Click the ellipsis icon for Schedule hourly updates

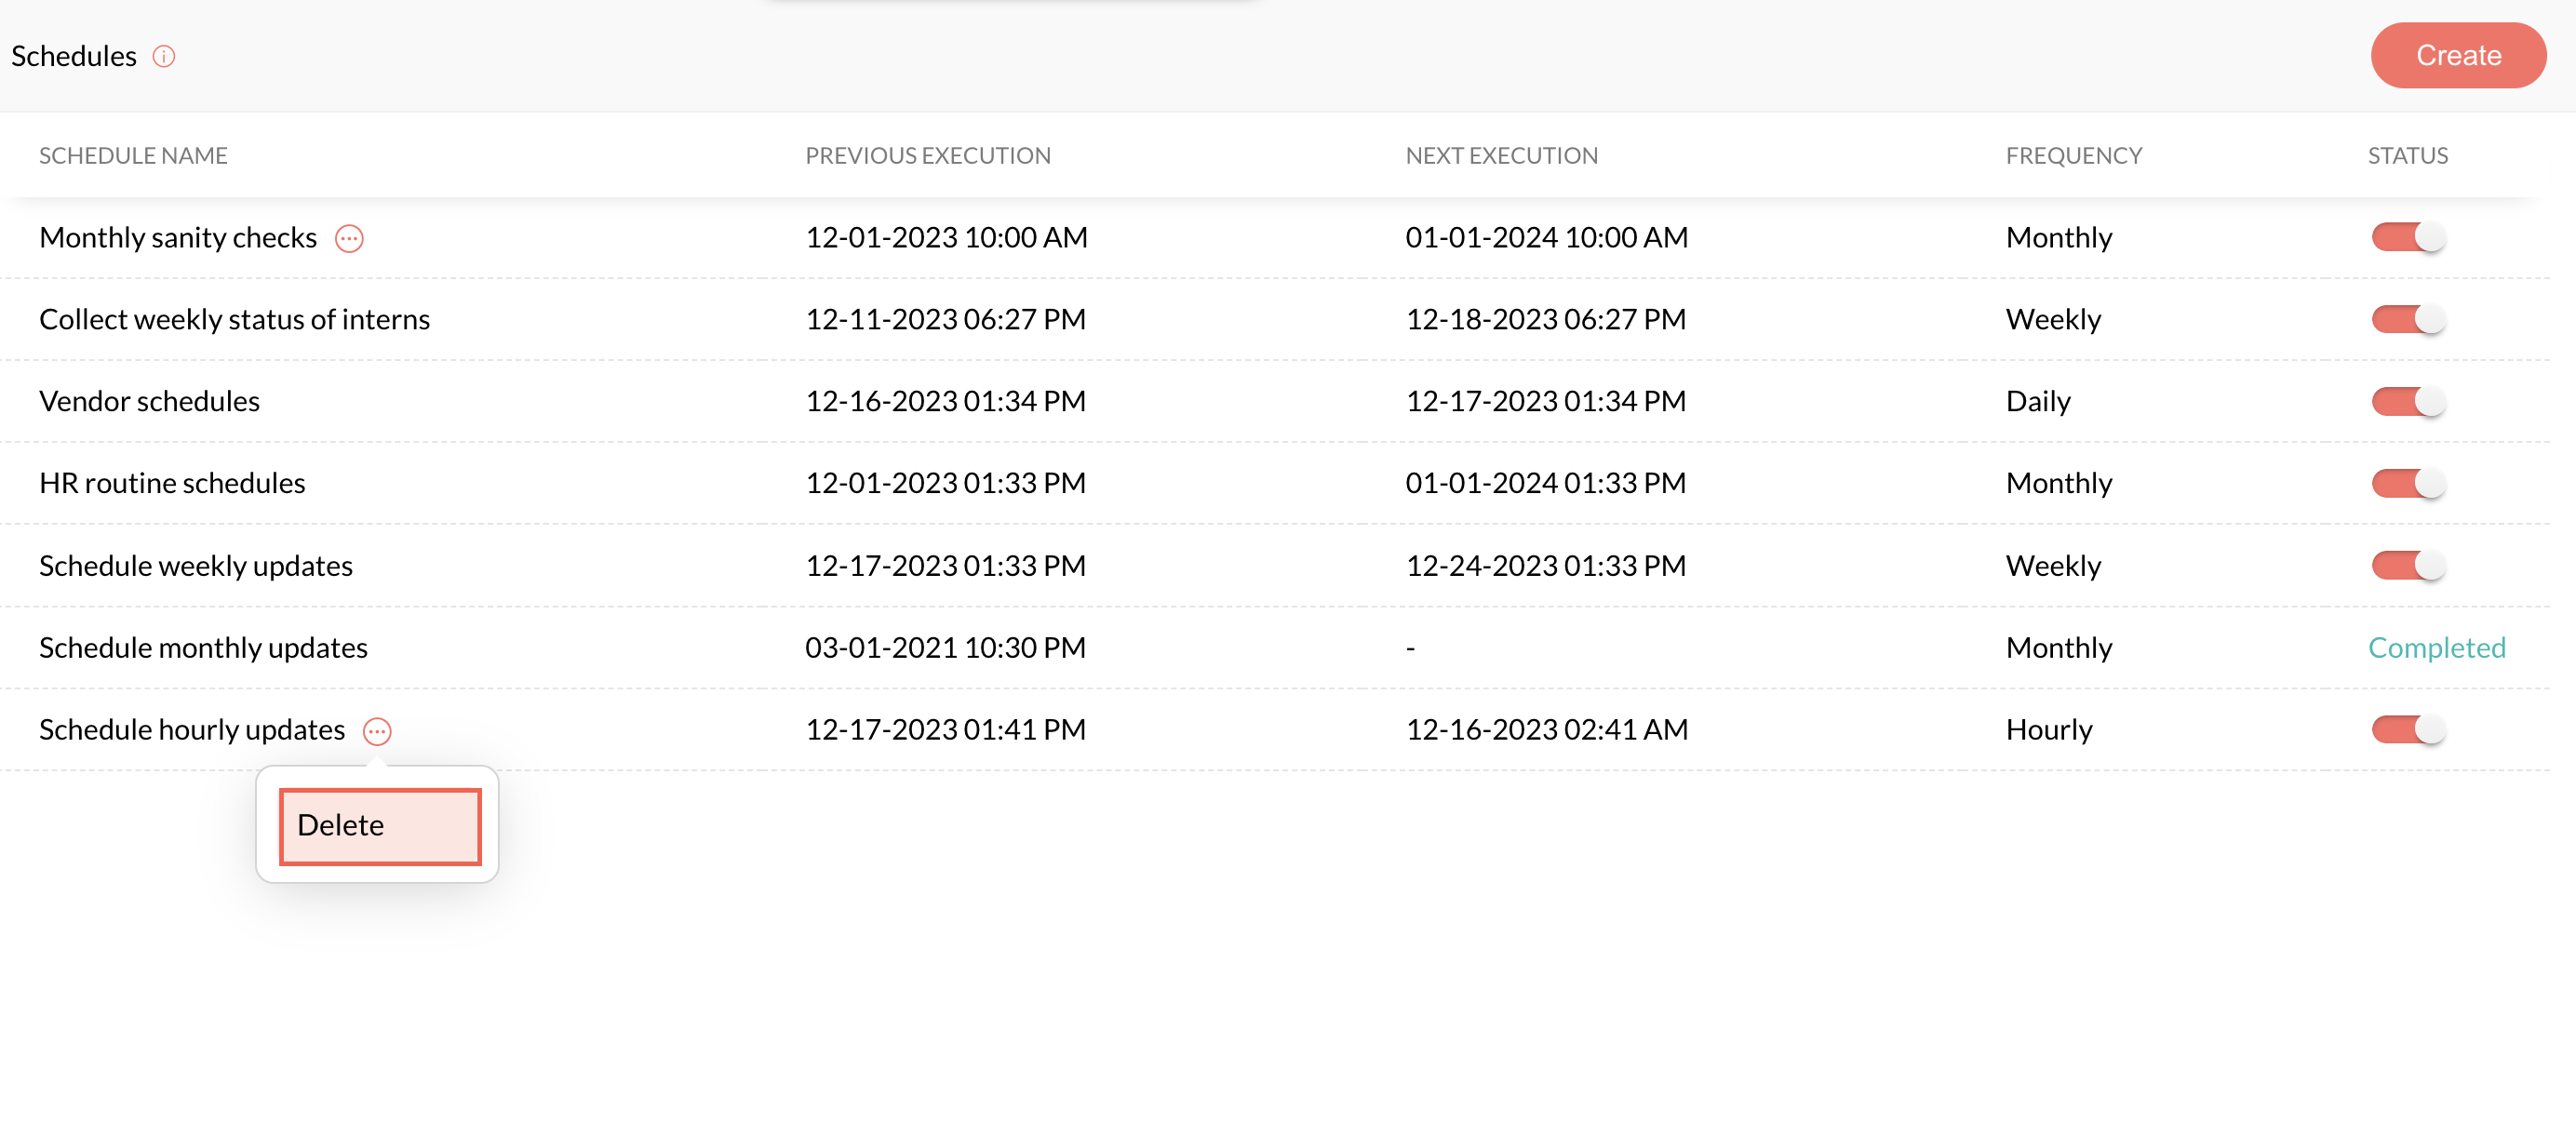click(377, 731)
